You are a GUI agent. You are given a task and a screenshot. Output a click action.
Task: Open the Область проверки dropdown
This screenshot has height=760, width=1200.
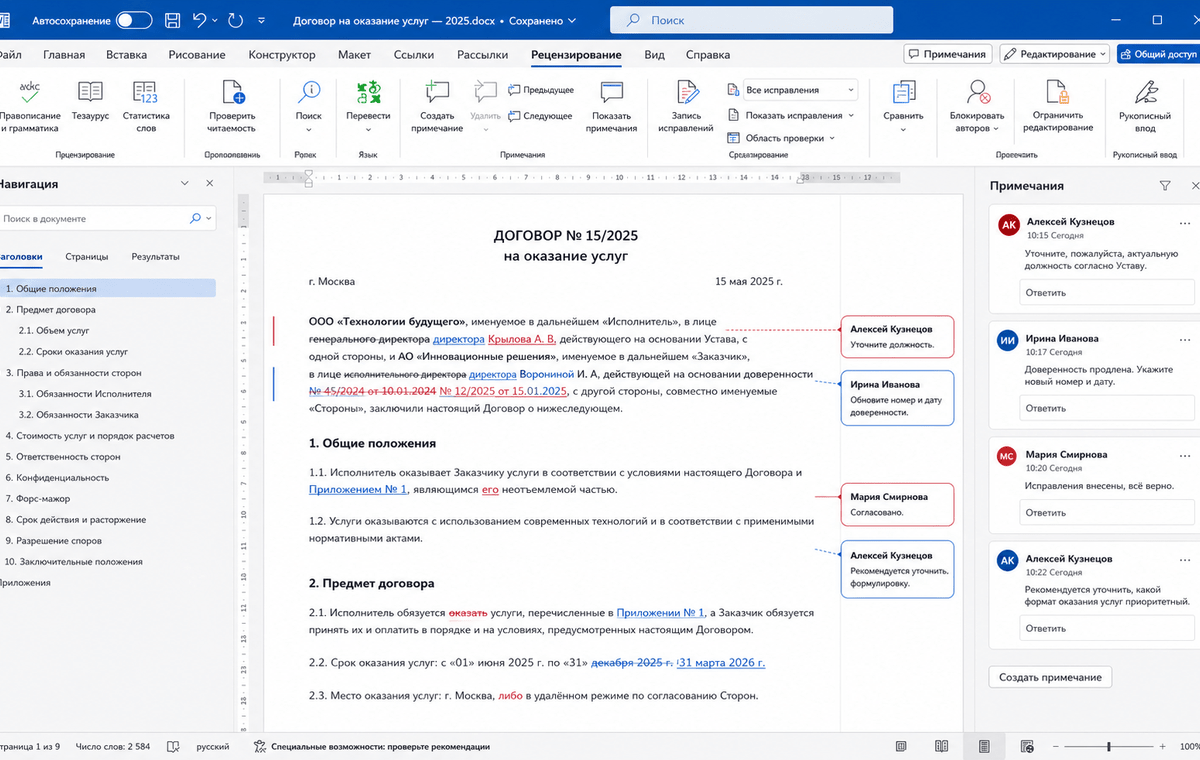click(781, 138)
